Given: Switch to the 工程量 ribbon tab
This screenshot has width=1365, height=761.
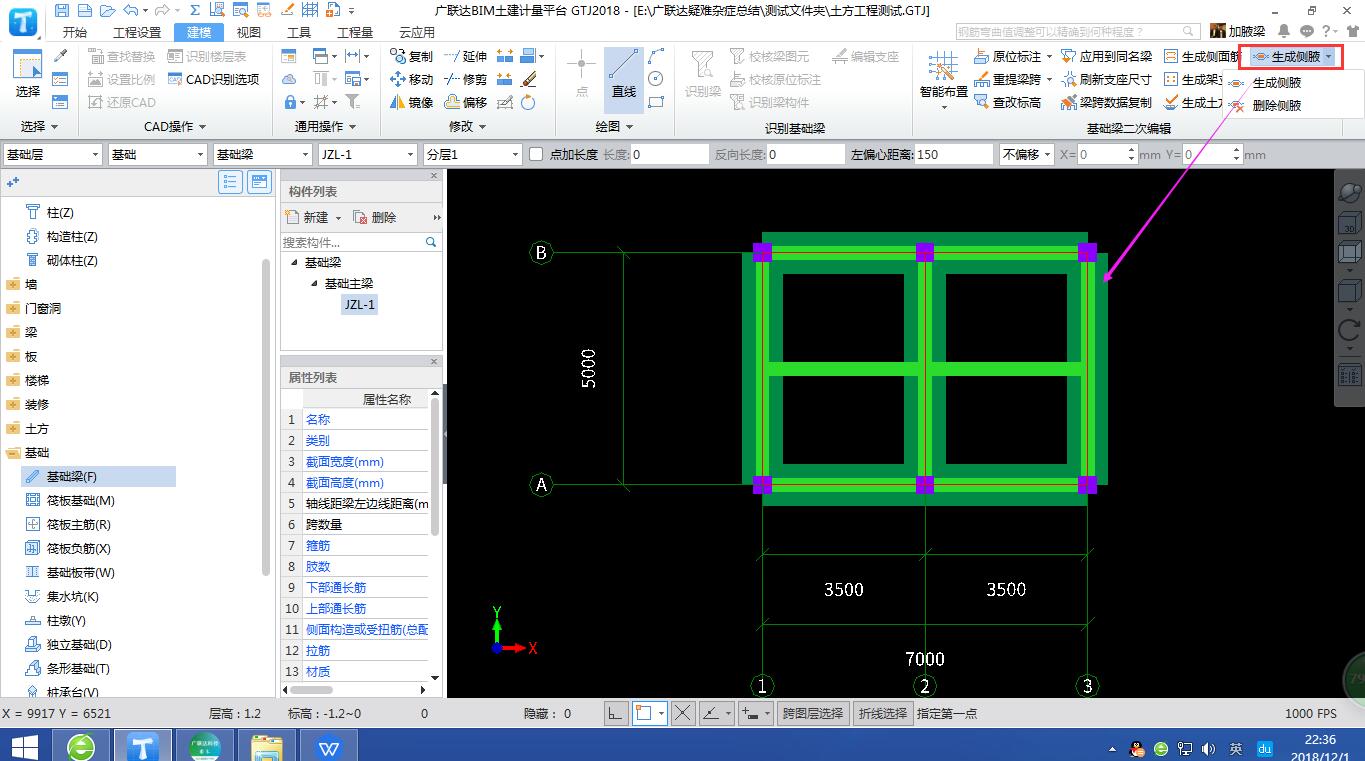Looking at the screenshot, I should point(354,32).
